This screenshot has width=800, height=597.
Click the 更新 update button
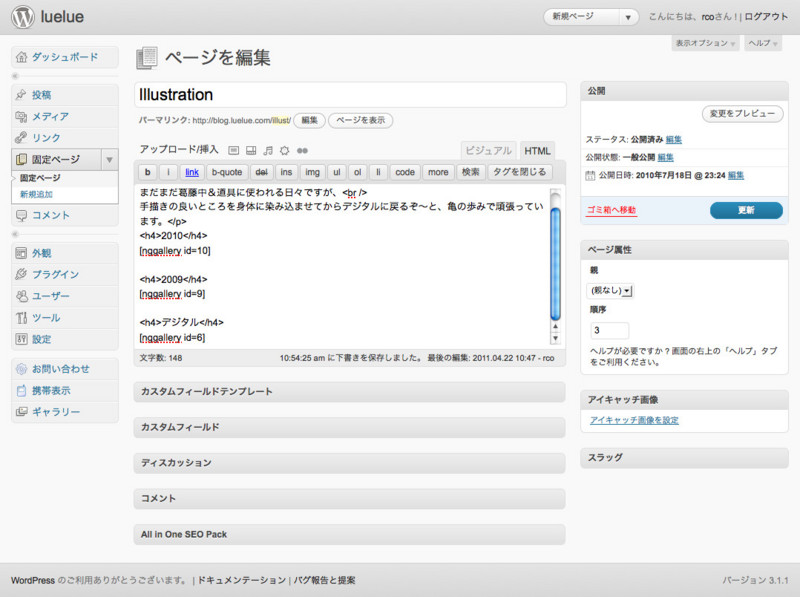(x=745, y=210)
